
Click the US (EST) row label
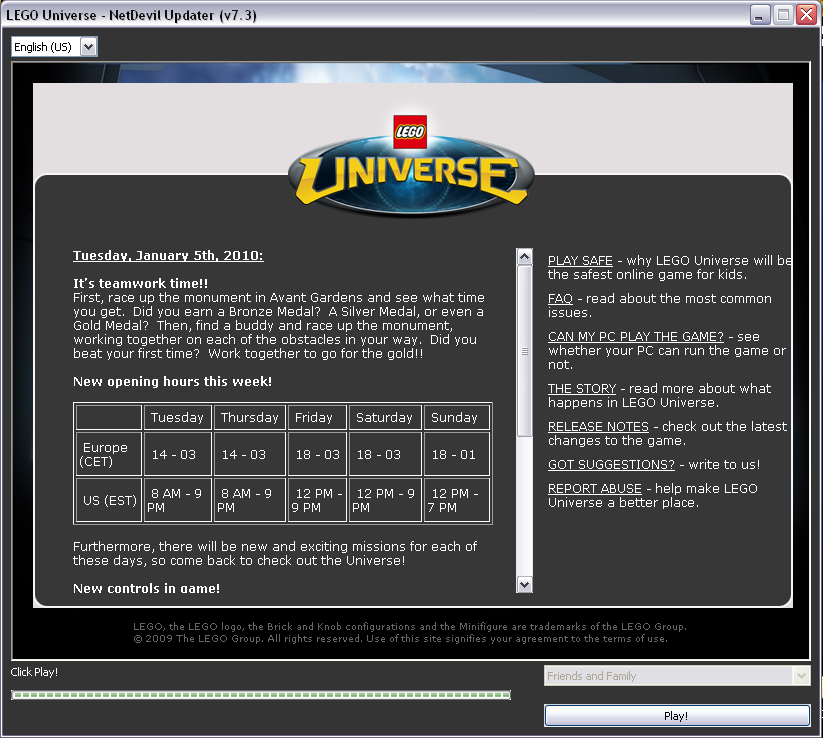(x=109, y=500)
